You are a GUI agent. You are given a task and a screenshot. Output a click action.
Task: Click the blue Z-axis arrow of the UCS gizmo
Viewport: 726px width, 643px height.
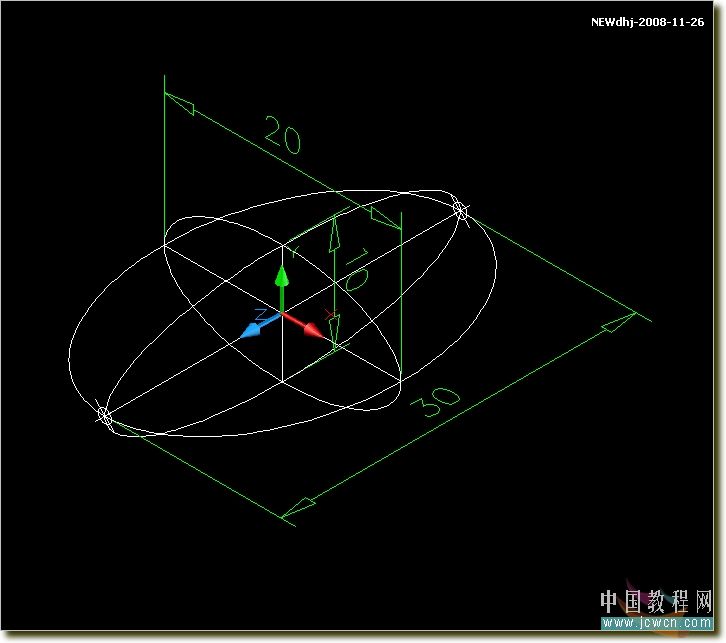point(261,325)
